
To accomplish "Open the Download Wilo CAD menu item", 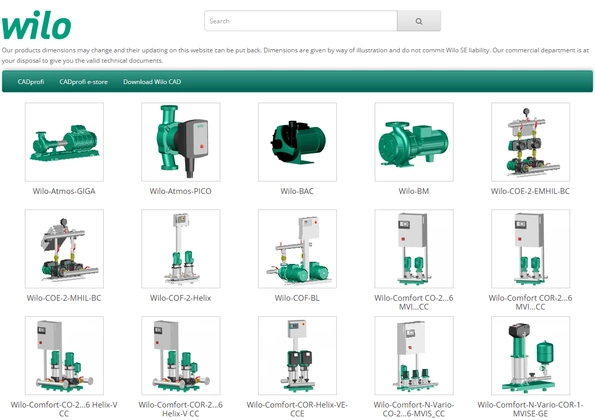I will pos(152,82).
